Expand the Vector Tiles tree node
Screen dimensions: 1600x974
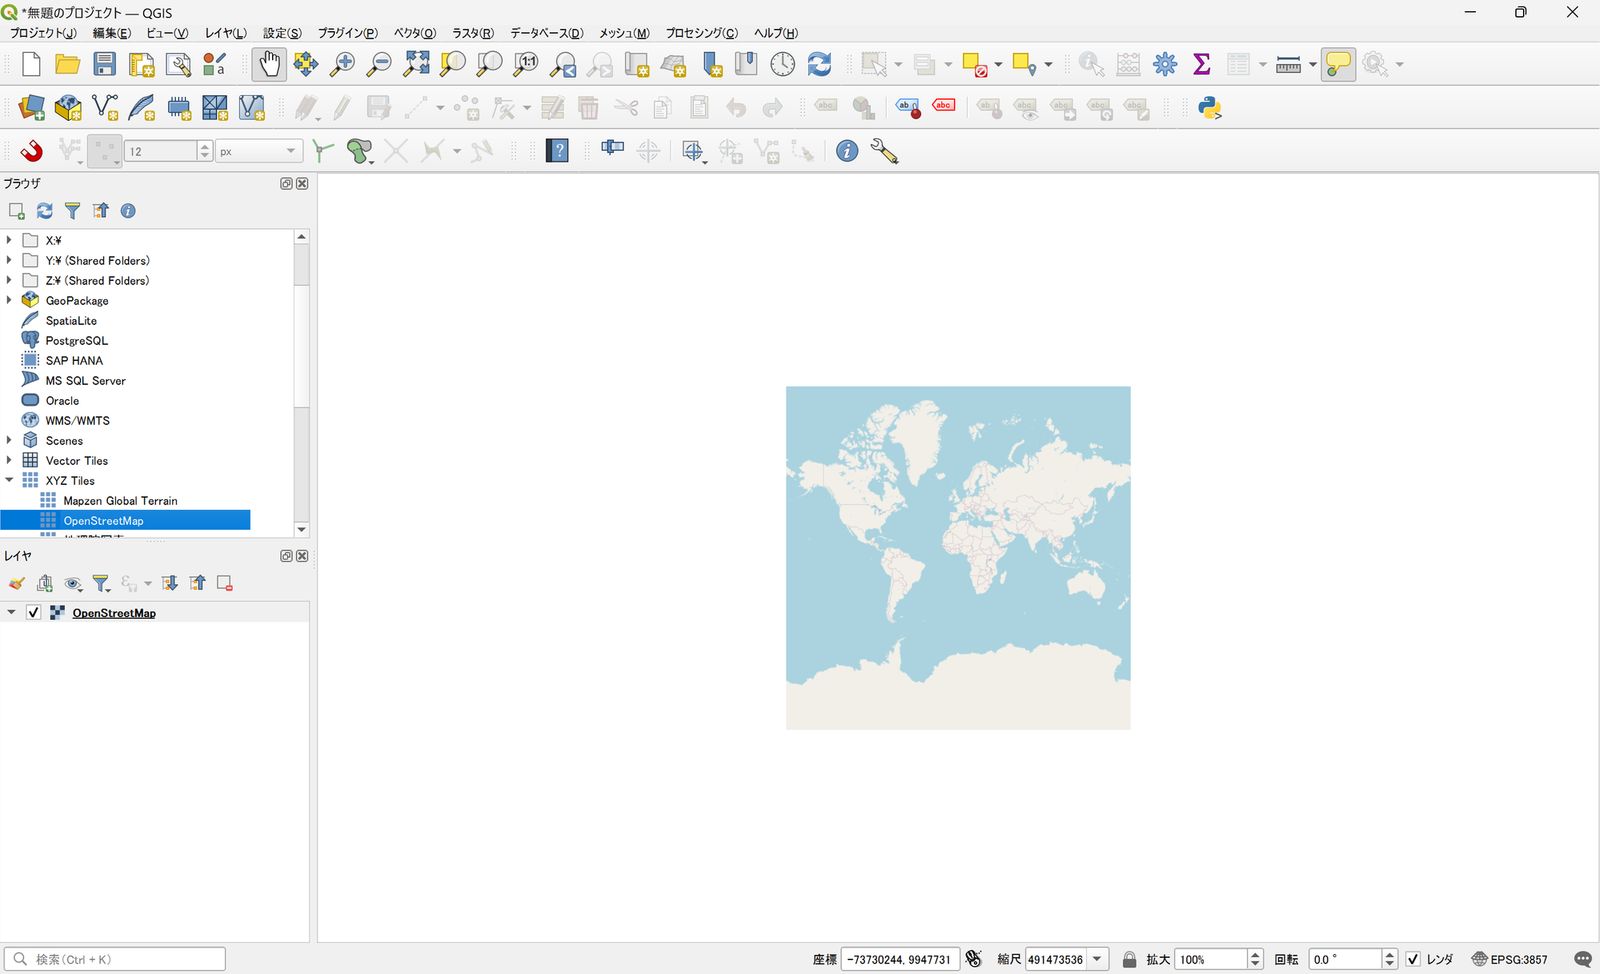(x=9, y=460)
